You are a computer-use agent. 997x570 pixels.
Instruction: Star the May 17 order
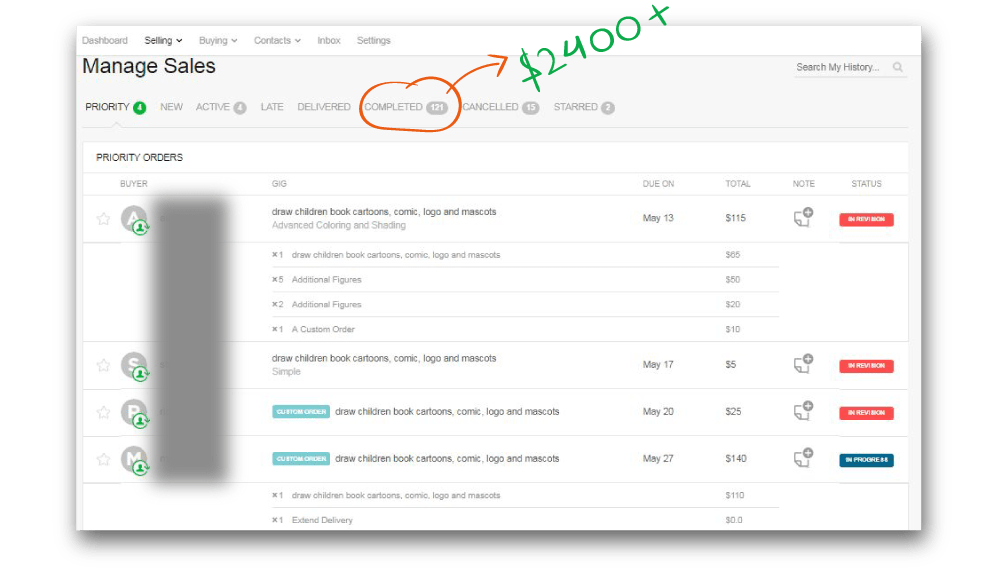pyautogui.click(x=103, y=365)
